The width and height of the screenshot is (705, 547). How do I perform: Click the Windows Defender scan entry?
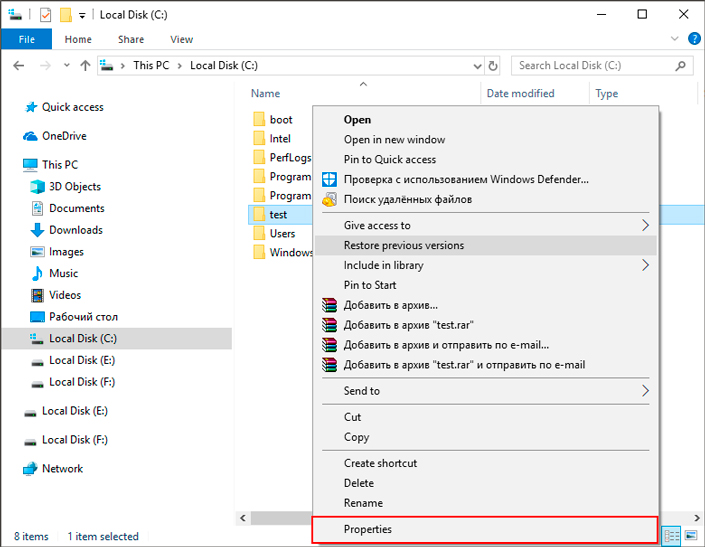(x=486, y=179)
